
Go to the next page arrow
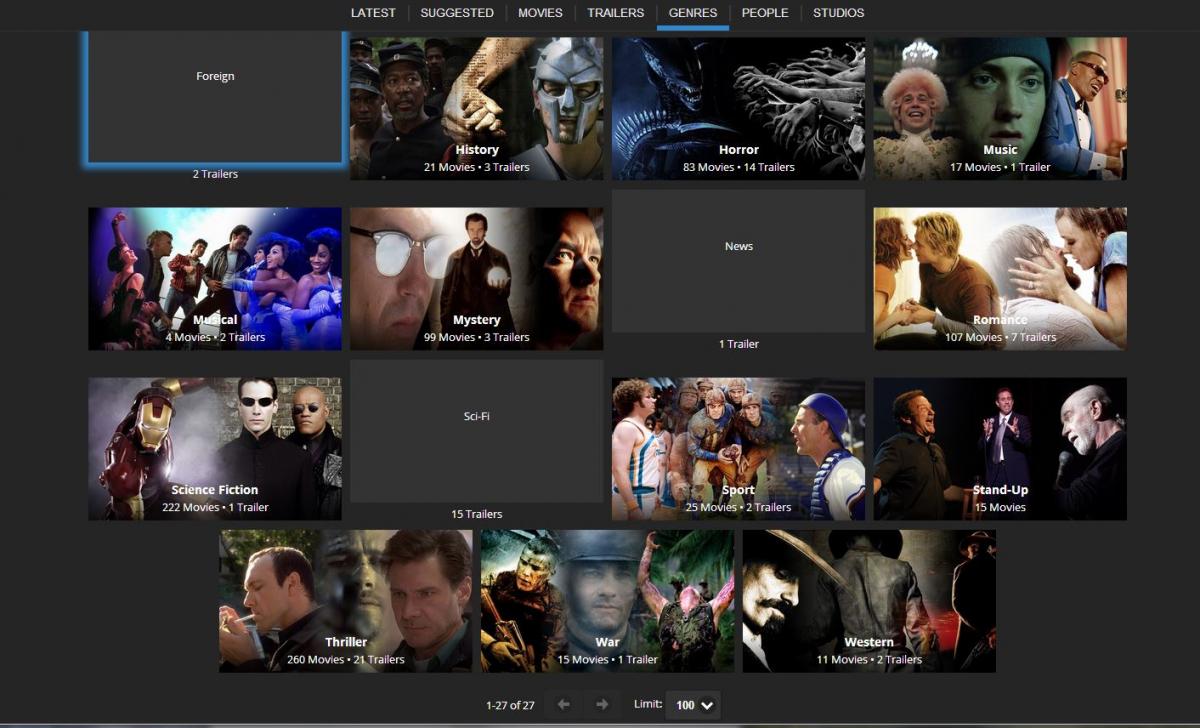coord(602,705)
